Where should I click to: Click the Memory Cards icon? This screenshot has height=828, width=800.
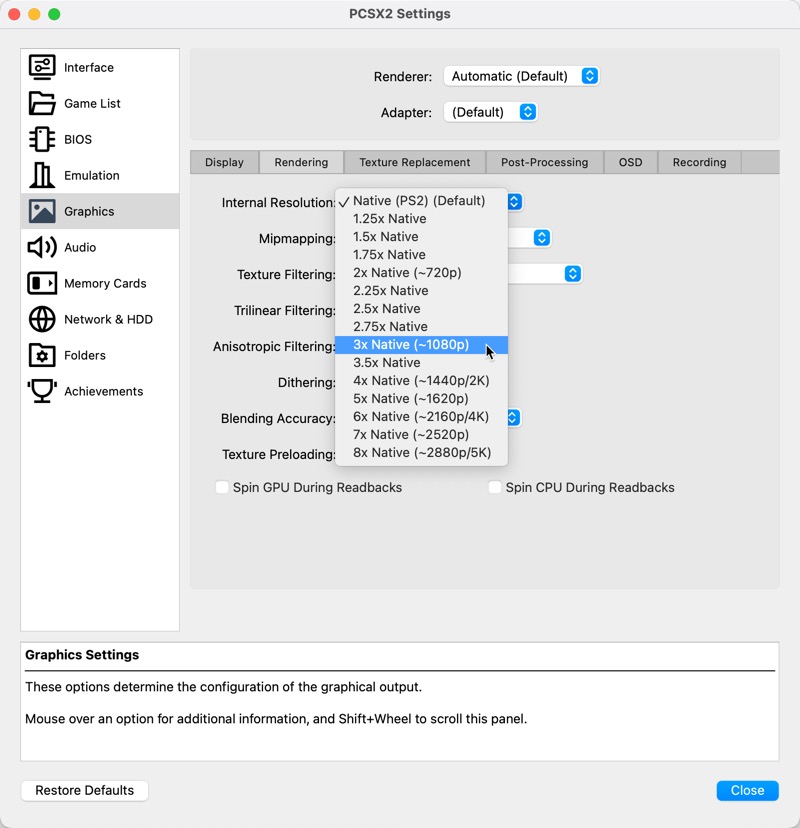click(42, 283)
